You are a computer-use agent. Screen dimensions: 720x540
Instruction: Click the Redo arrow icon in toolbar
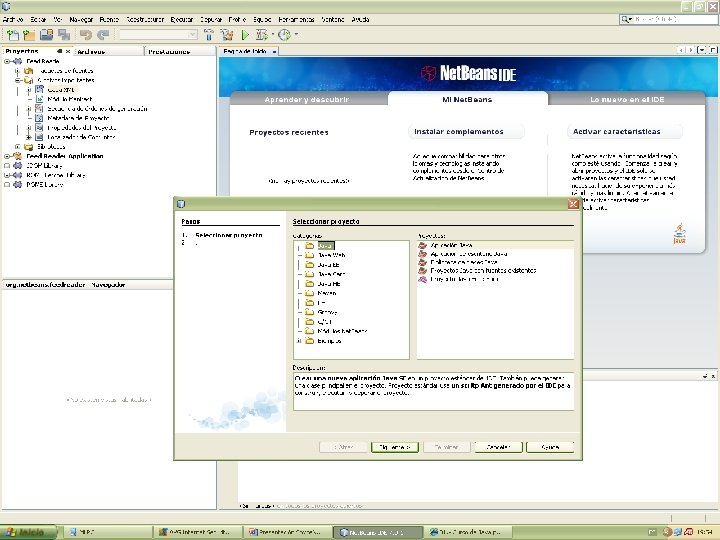tap(103, 34)
